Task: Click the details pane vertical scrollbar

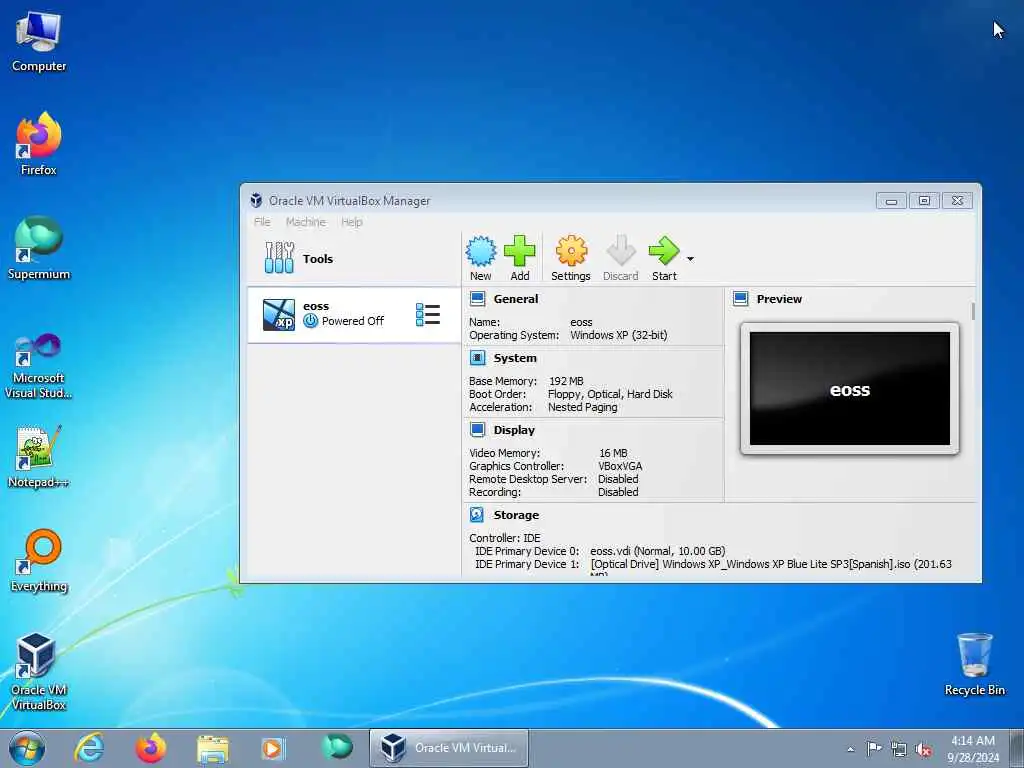Action: point(973,312)
